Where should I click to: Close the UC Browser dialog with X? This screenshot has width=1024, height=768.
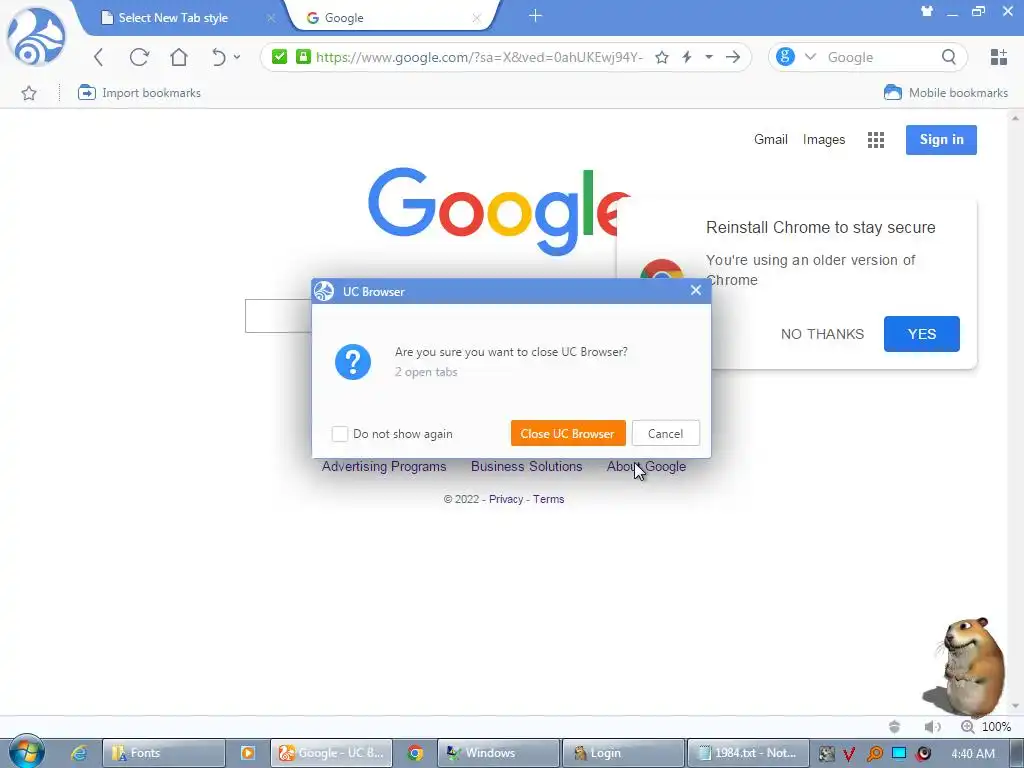click(x=696, y=291)
